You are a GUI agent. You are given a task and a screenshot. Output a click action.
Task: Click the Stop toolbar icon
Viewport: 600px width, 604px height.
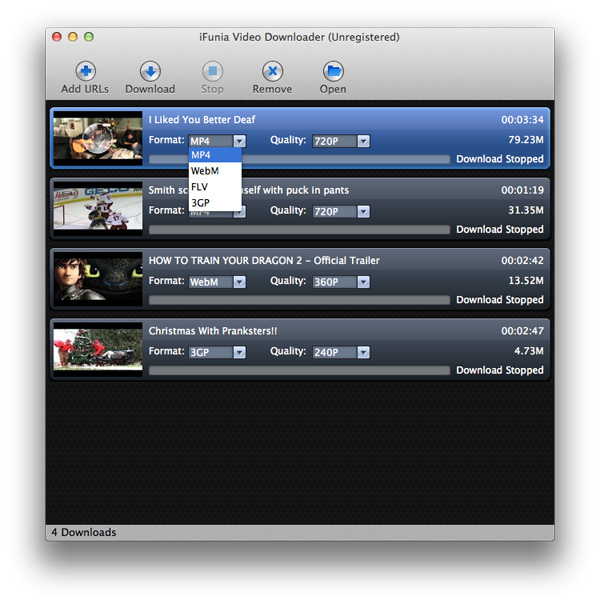pos(212,71)
